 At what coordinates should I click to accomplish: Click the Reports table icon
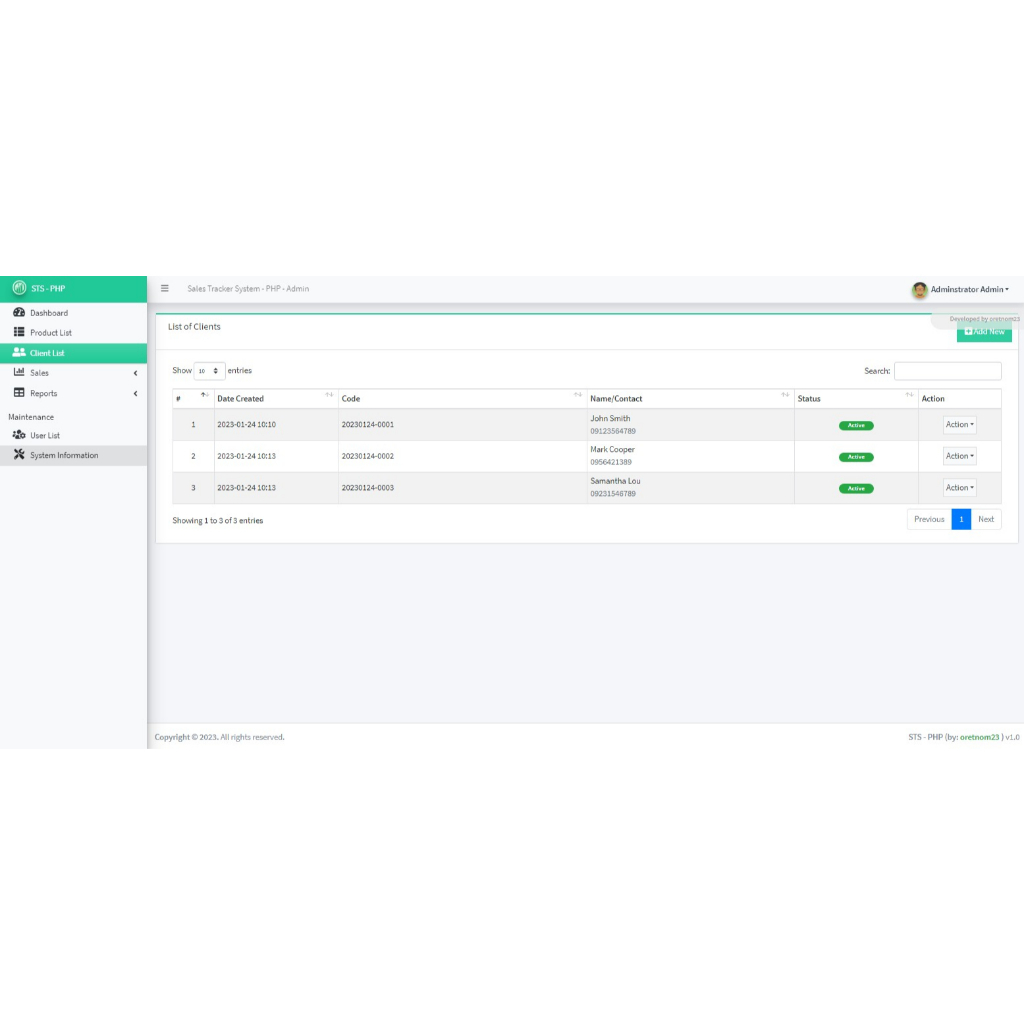tap(19, 393)
